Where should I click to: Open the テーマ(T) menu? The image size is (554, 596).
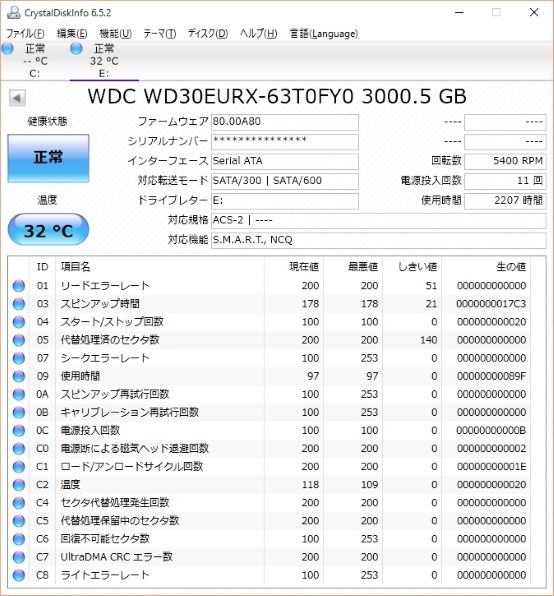[x=160, y=34]
